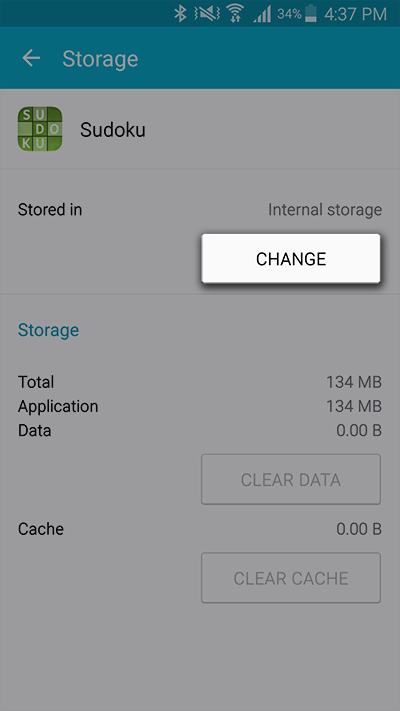Tap the Application size row
The height and width of the screenshot is (711, 400).
click(x=200, y=406)
